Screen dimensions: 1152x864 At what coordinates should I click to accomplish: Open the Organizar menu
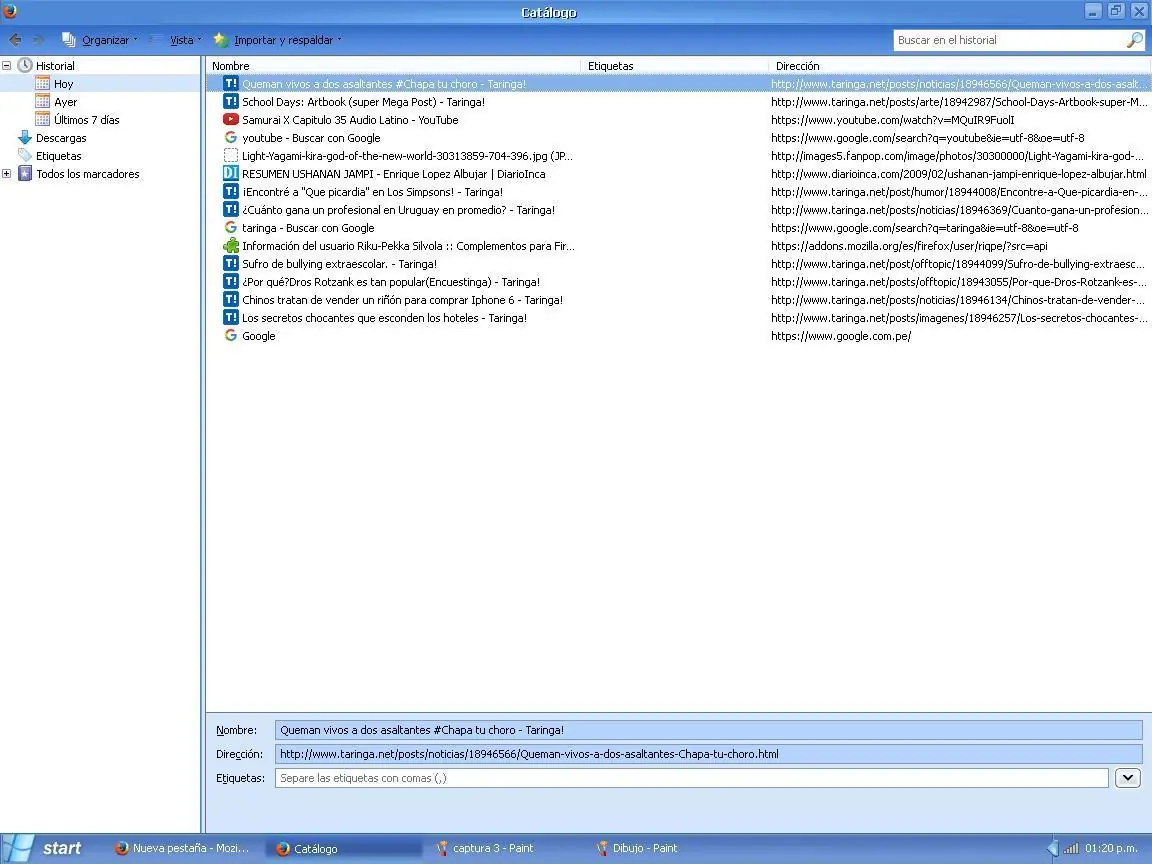[100, 40]
